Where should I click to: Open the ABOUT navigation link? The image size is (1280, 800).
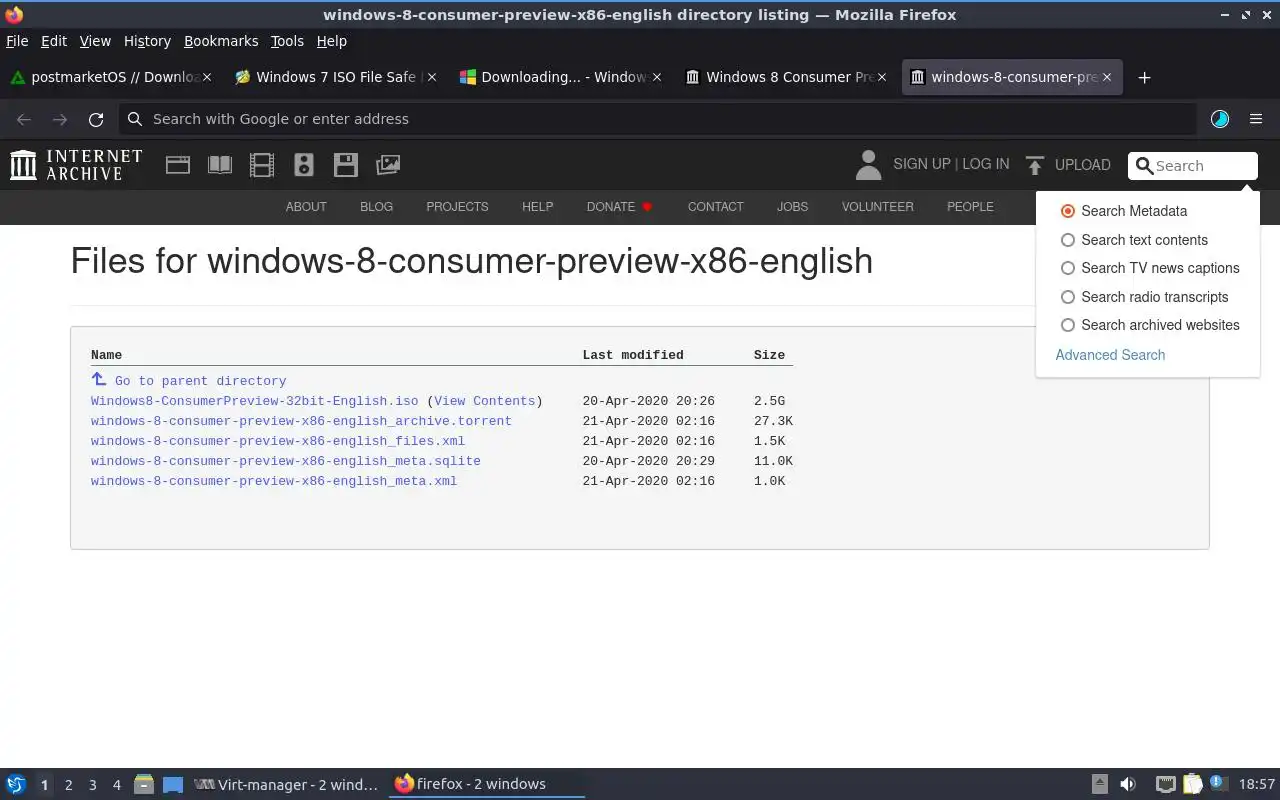pyautogui.click(x=306, y=207)
